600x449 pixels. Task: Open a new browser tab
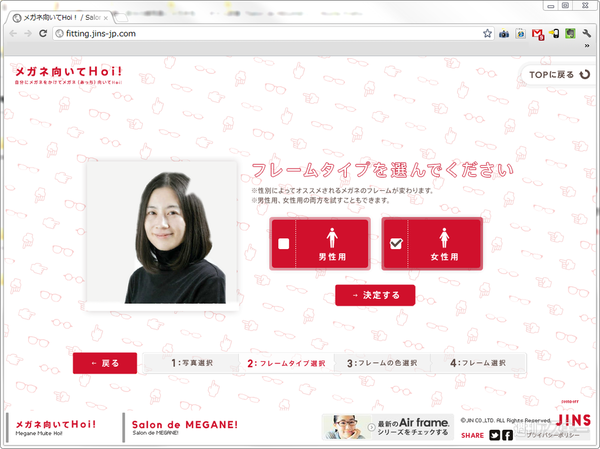click(122, 18)
